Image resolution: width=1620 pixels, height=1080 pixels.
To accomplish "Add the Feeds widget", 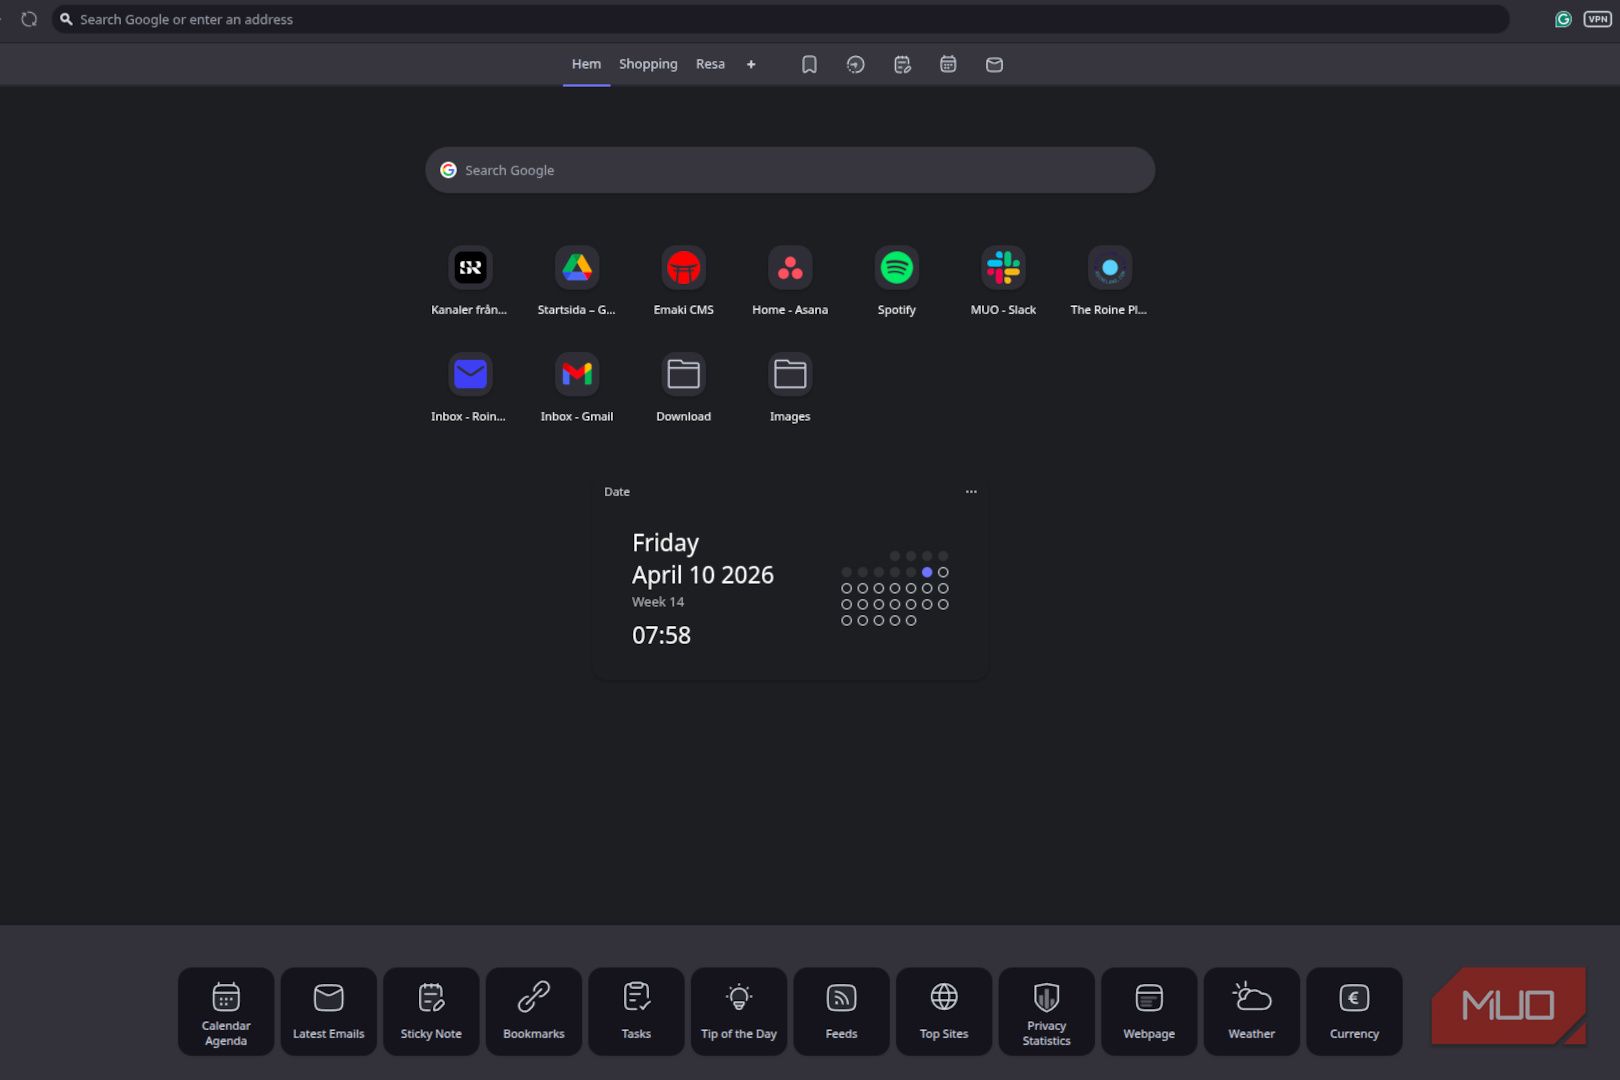I will click(841, 1011).
